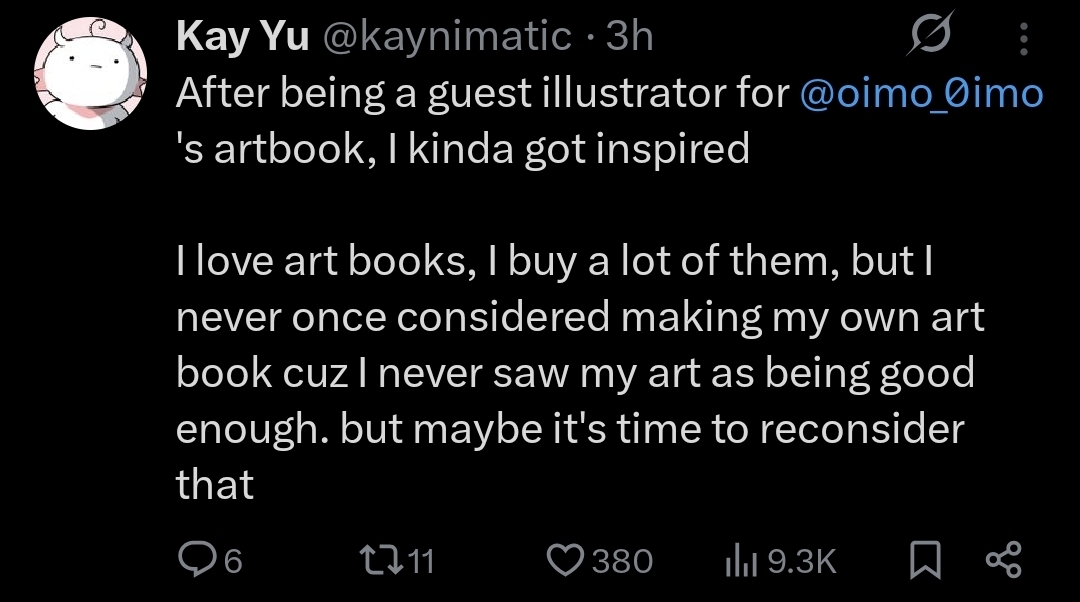Click the like count 380
1080x602 pixels.
621,561
